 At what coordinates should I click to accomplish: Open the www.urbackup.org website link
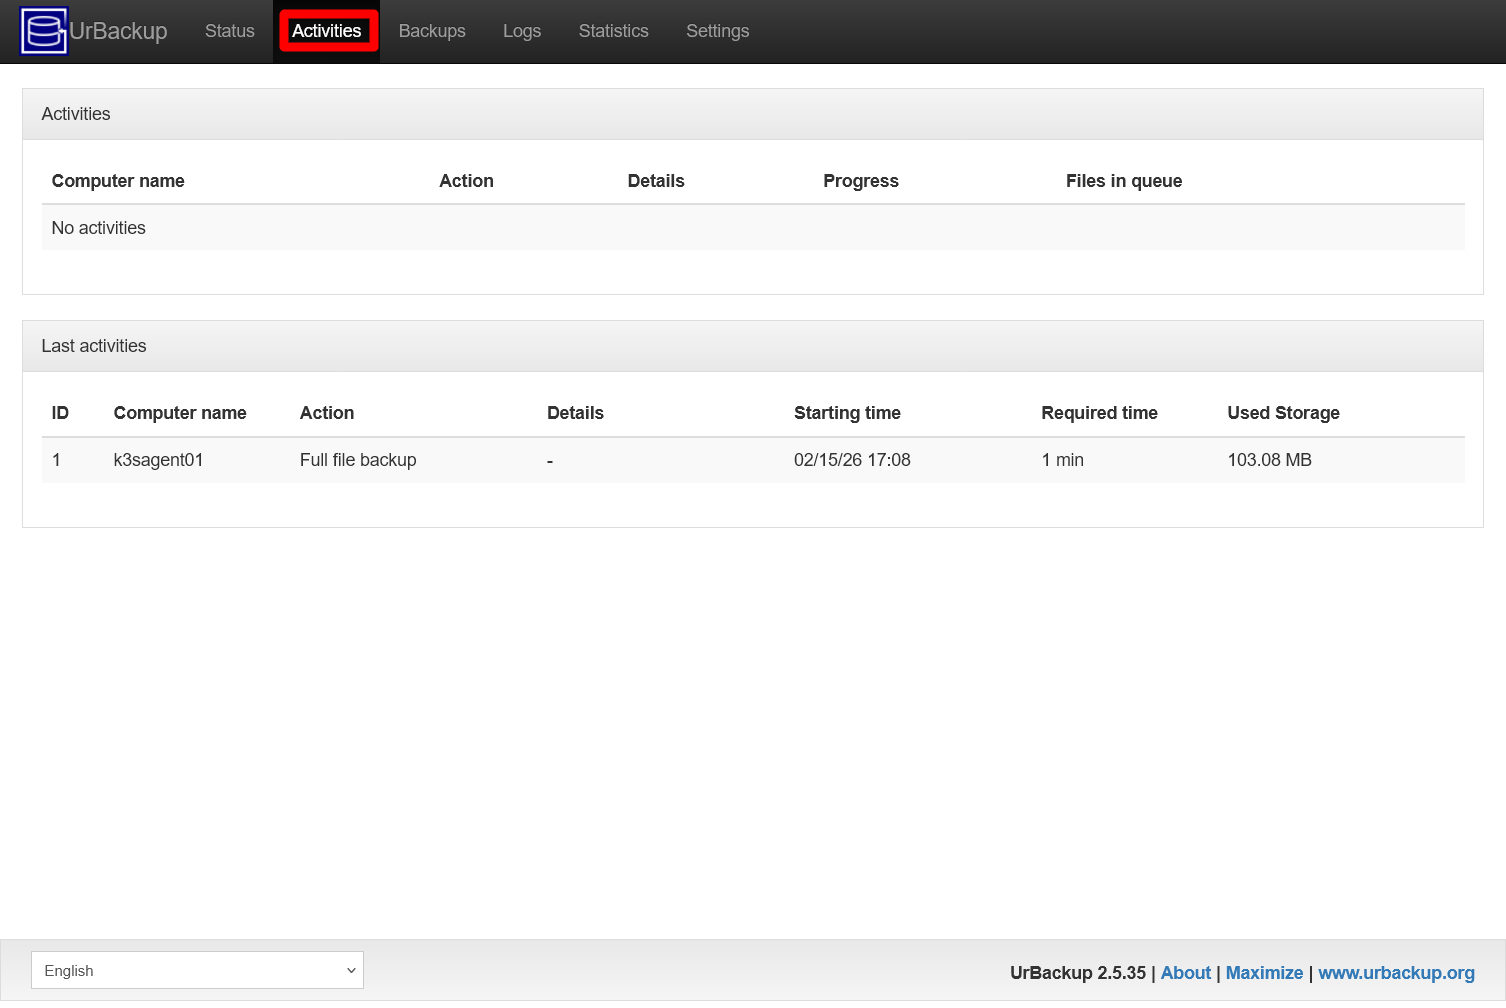(x=1396, y=972)
